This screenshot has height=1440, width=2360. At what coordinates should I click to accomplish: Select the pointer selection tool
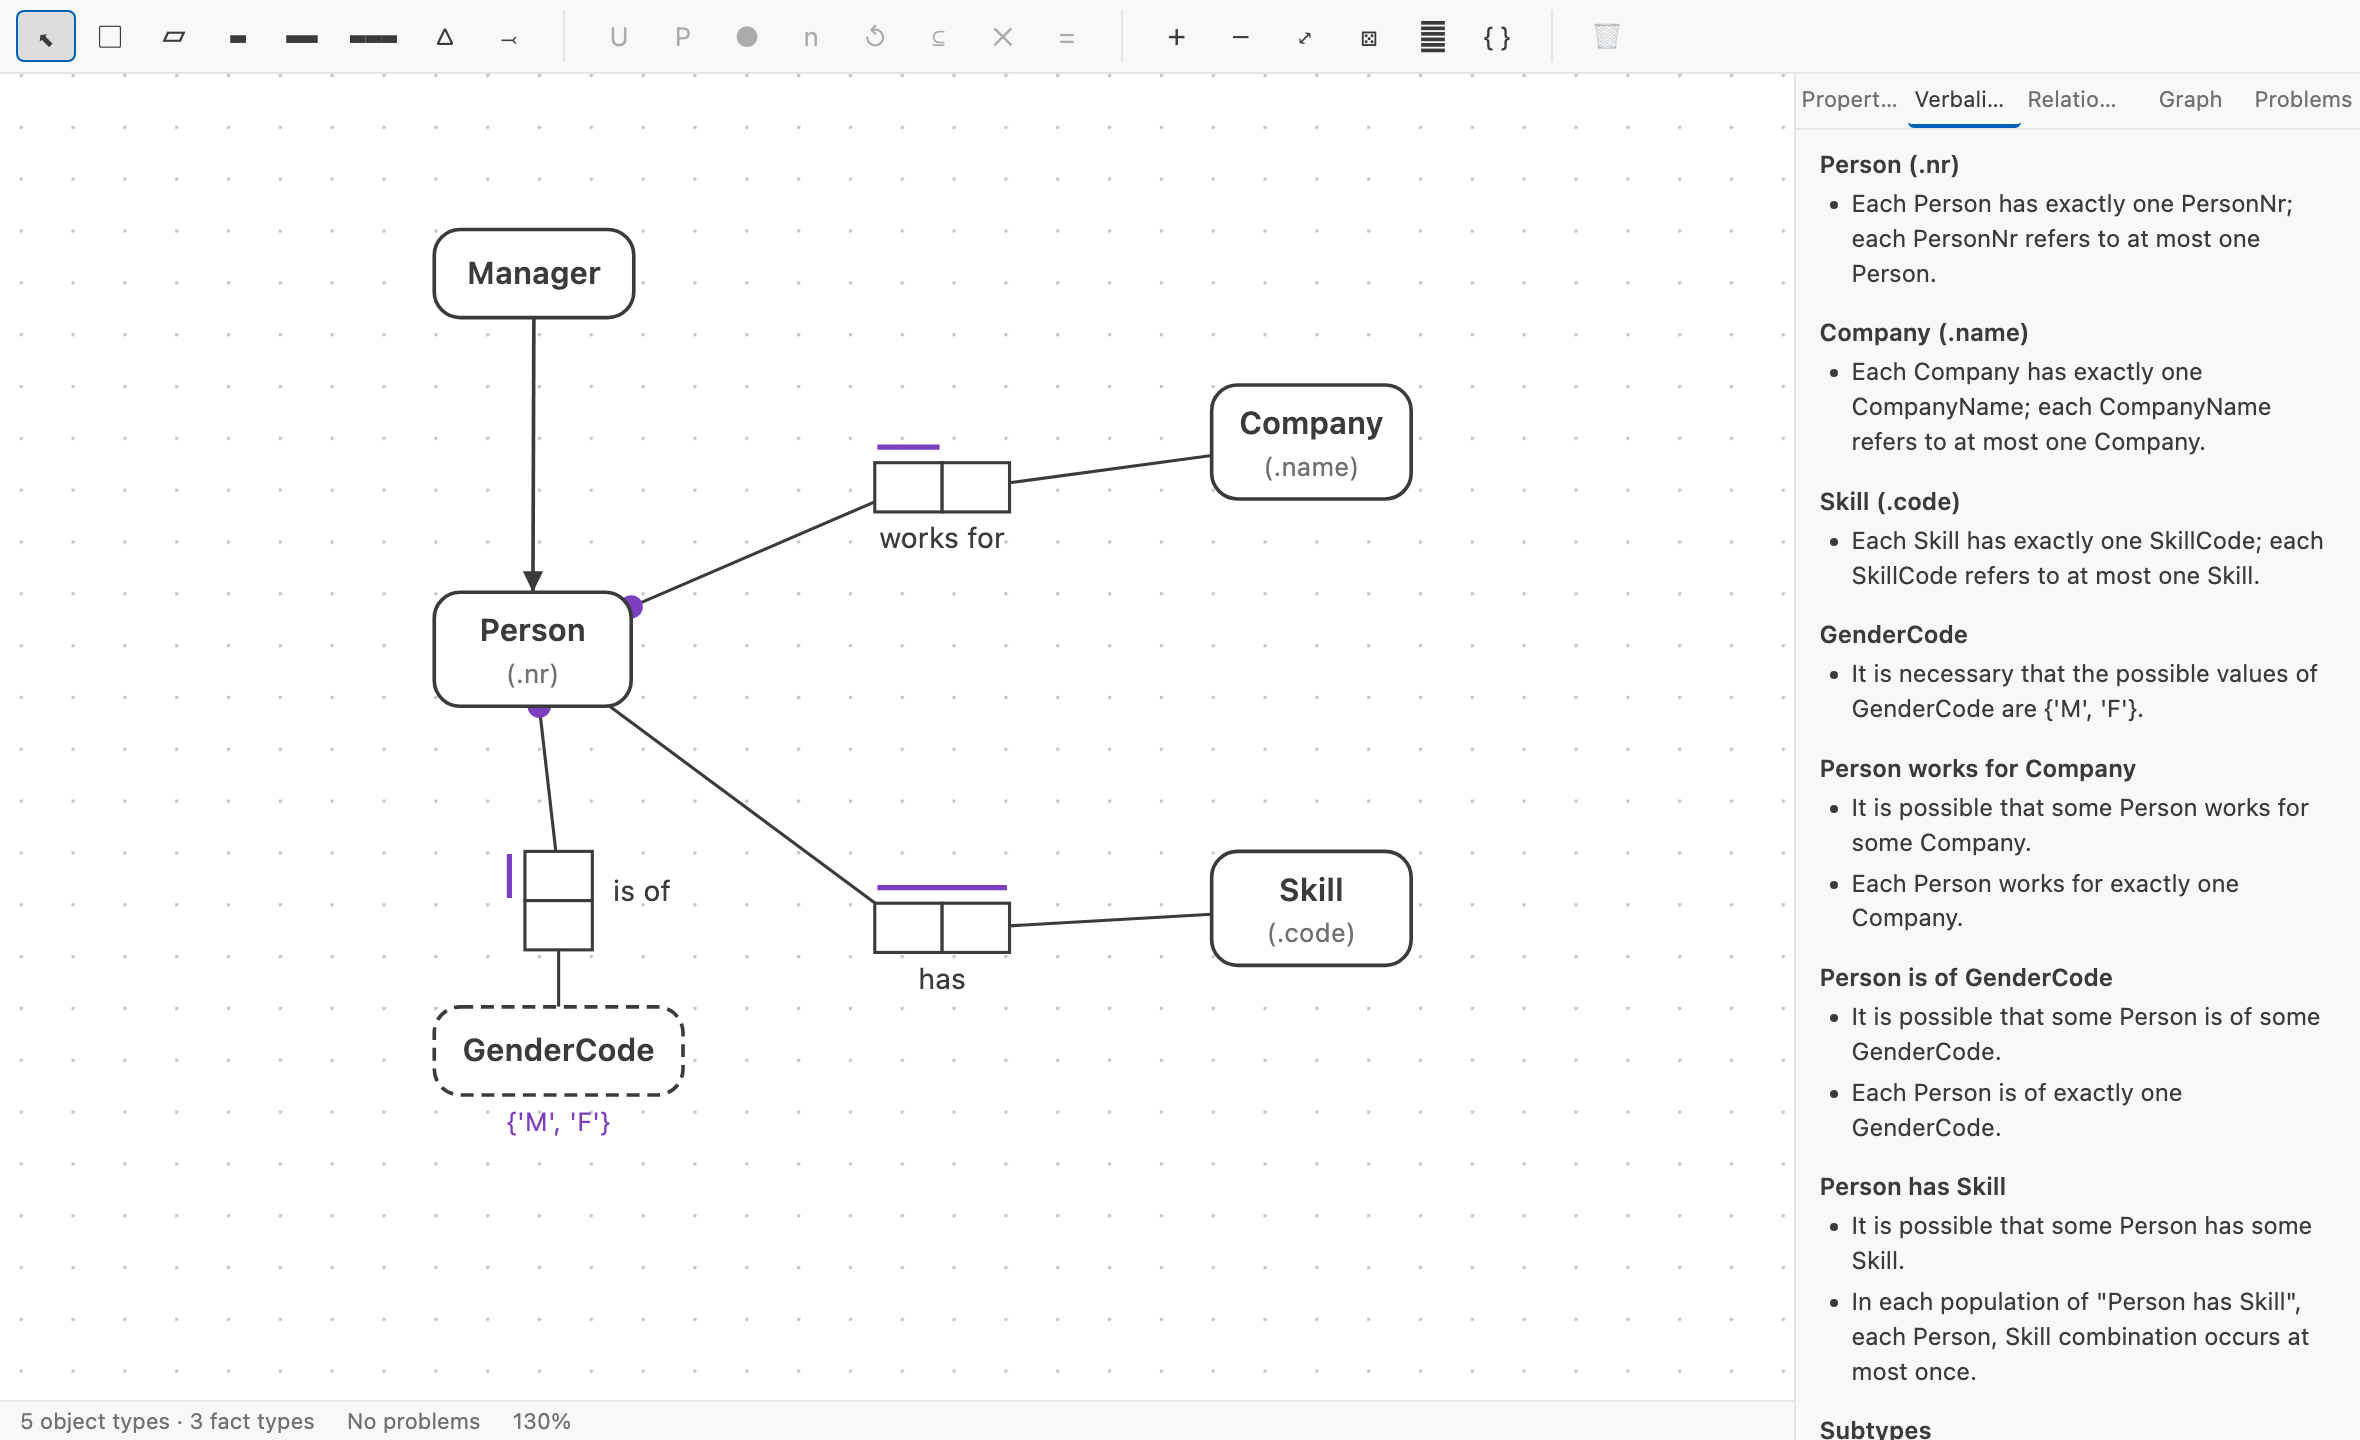(x=46, y=37)
